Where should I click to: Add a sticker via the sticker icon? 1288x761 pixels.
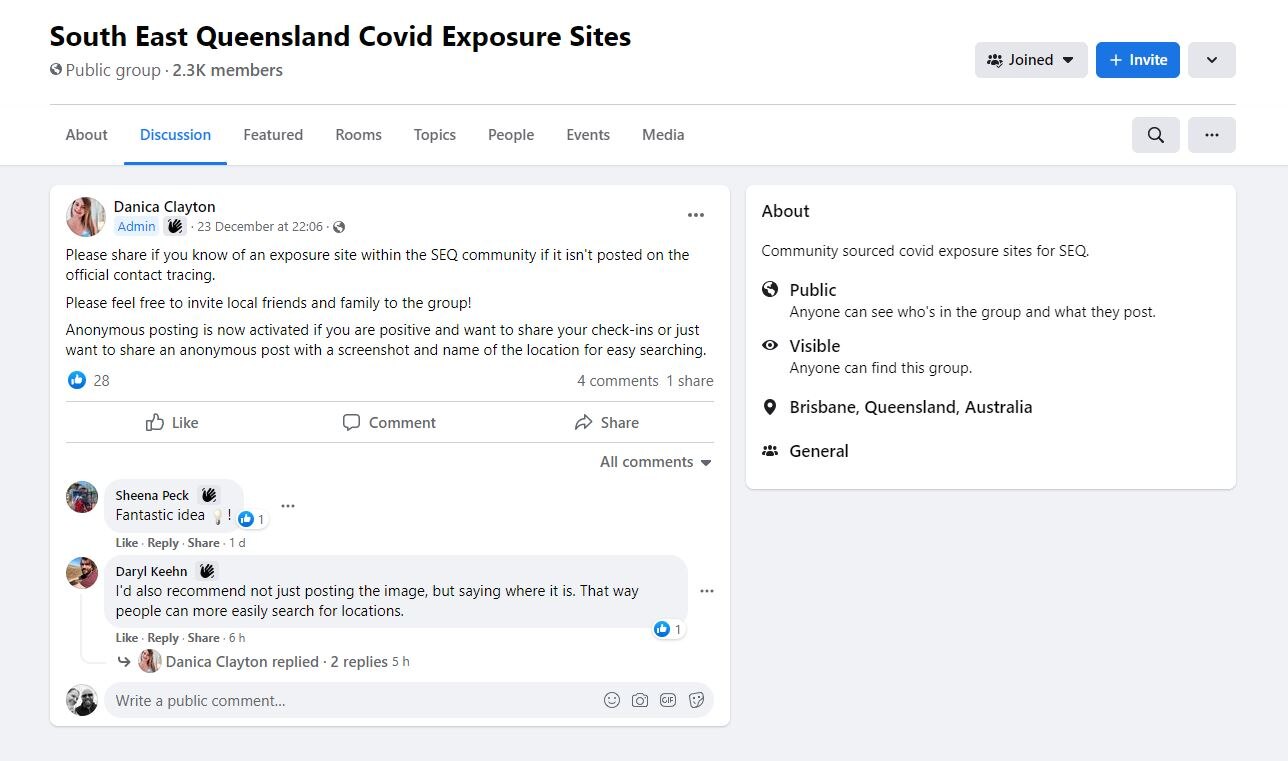click(696, 700)
